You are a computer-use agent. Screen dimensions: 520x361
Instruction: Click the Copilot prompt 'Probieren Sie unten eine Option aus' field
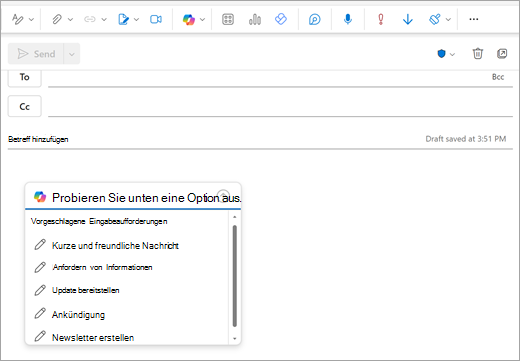pos(133,198)
